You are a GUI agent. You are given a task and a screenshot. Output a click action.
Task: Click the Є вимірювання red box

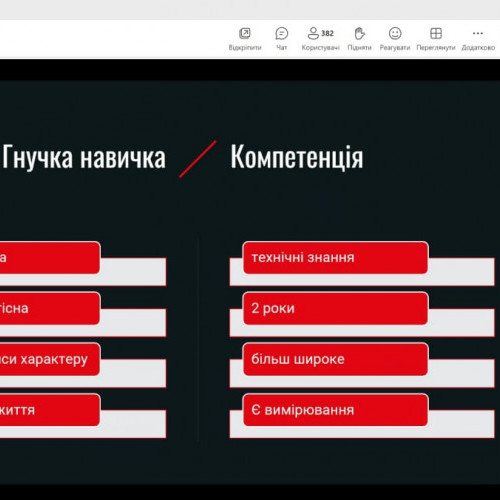336,410
